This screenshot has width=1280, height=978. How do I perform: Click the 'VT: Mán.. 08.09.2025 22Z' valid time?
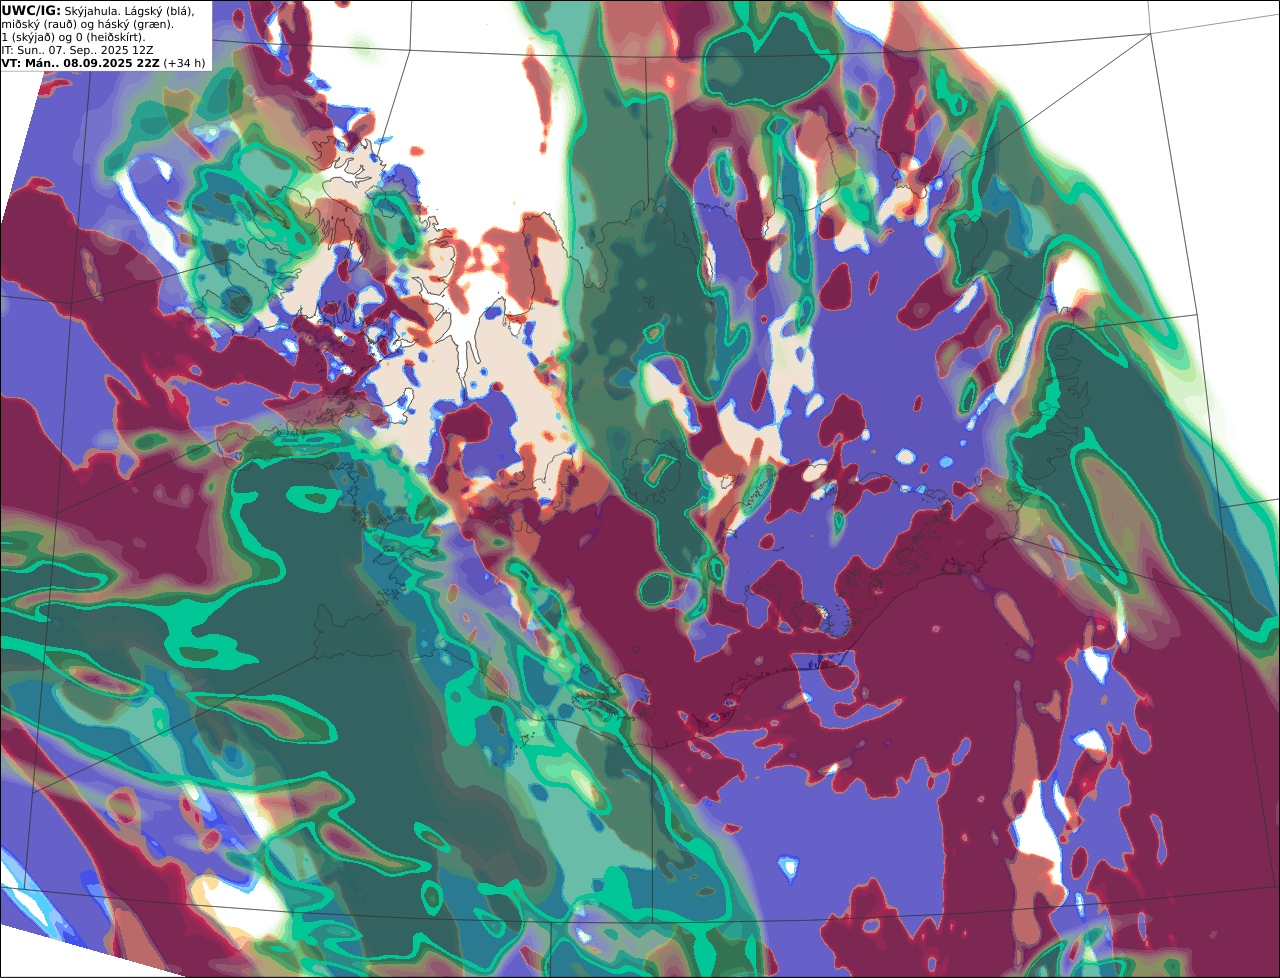click(x=81, y=62)
